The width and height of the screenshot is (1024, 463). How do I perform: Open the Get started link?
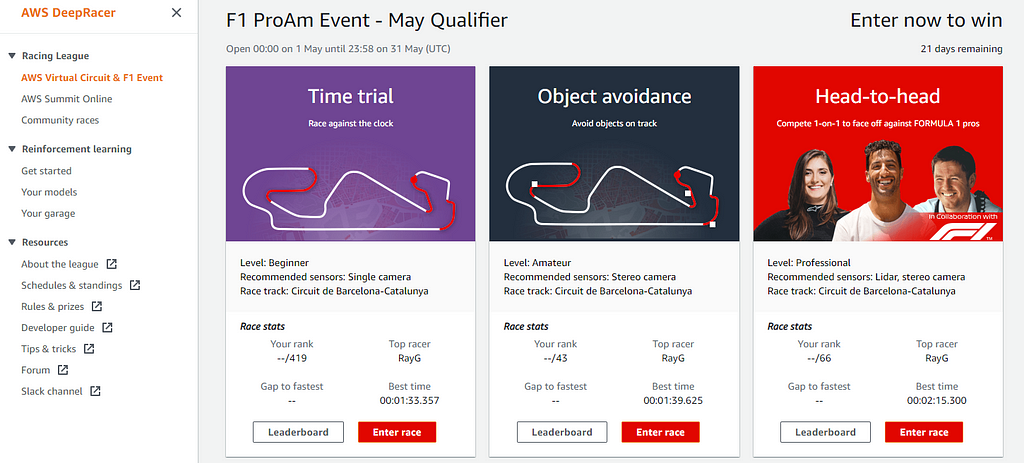tap(46, 171)
